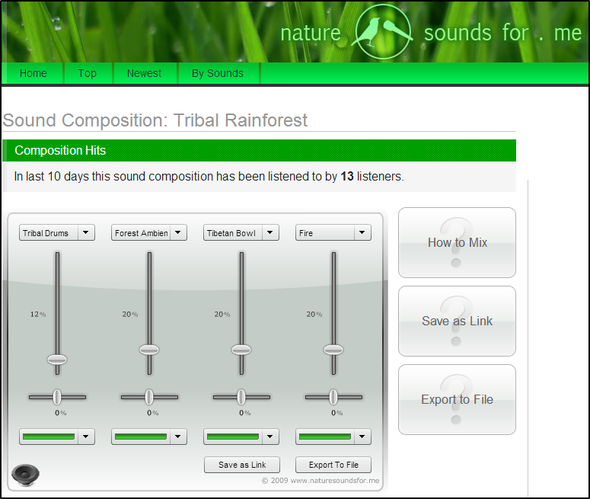The image size is (590, 499).
Task: Open the Top menu item
Action: [x=87, y=73]
